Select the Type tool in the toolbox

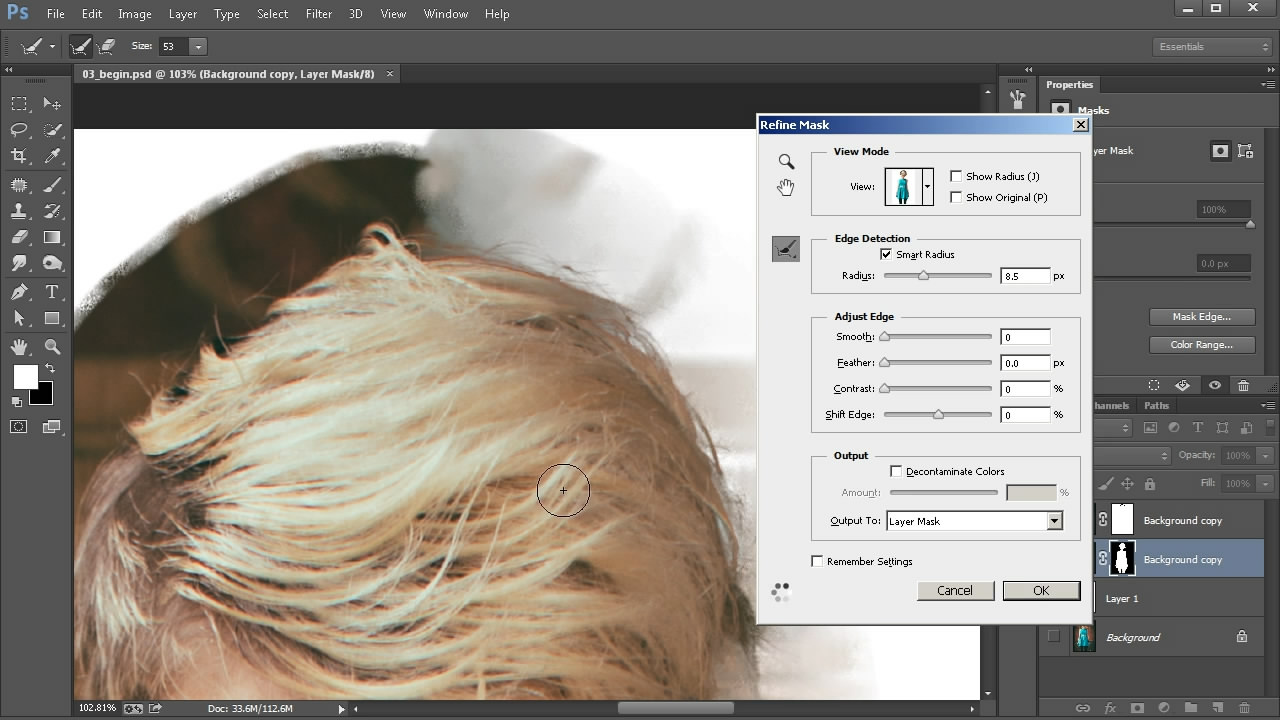pos(52,292)
